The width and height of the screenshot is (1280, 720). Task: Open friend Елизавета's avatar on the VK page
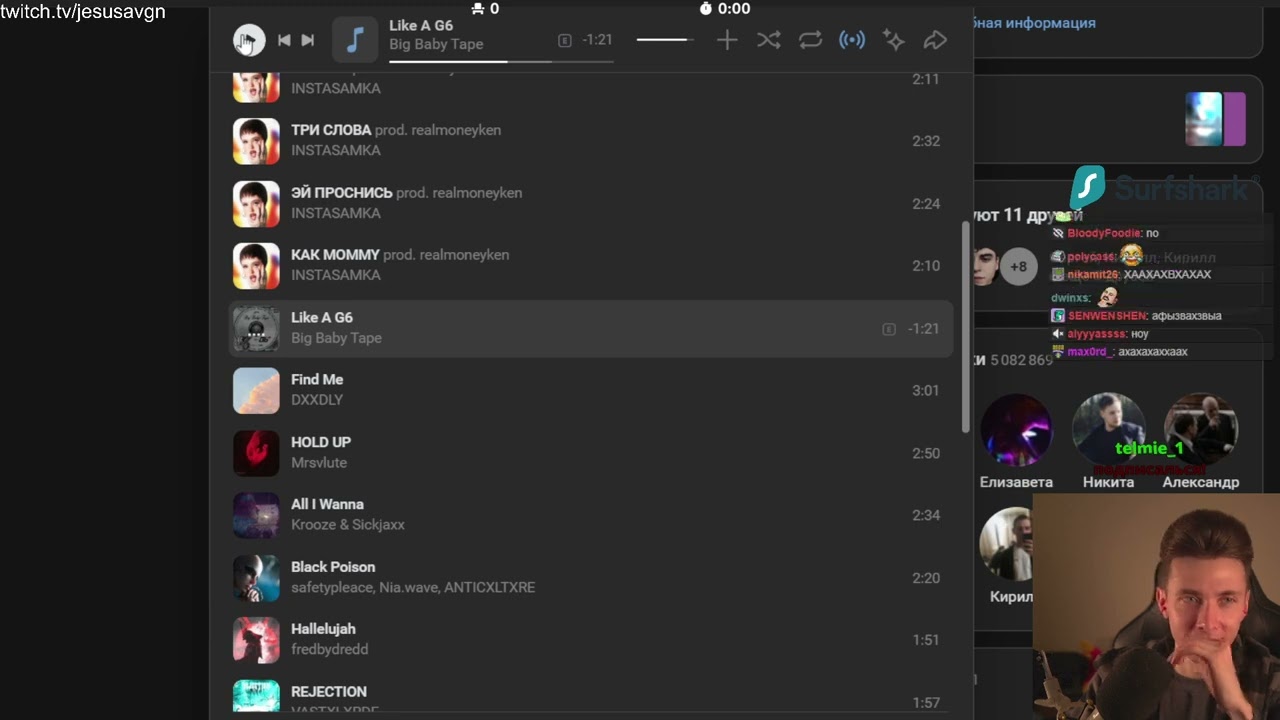[1016, 430]
